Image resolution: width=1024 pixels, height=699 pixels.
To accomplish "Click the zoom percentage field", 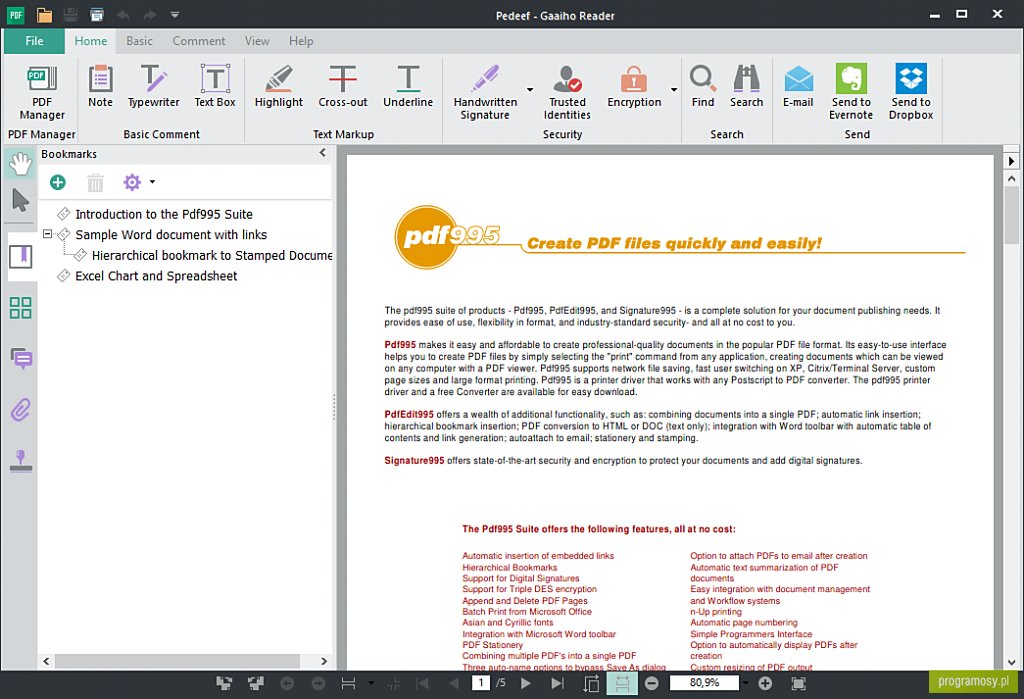I will pos(705,683).
